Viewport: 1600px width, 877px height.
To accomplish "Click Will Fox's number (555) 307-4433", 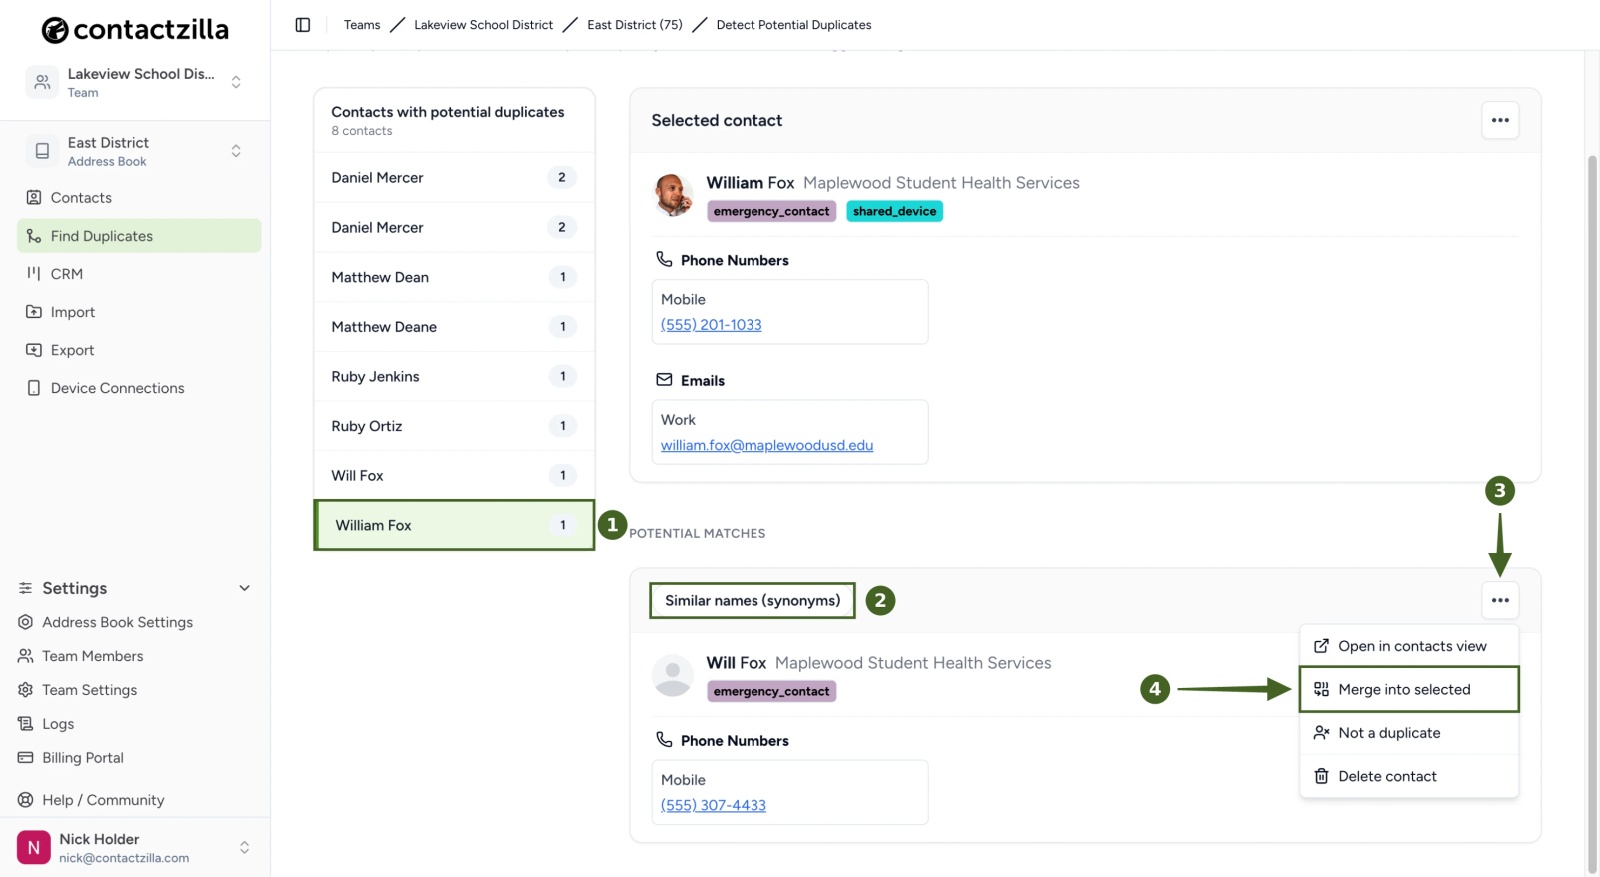I will (x=713, y=805).
